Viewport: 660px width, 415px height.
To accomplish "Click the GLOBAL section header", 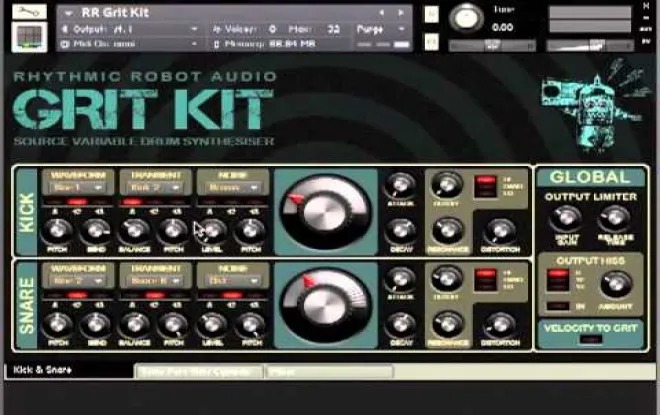I will 590,177.
